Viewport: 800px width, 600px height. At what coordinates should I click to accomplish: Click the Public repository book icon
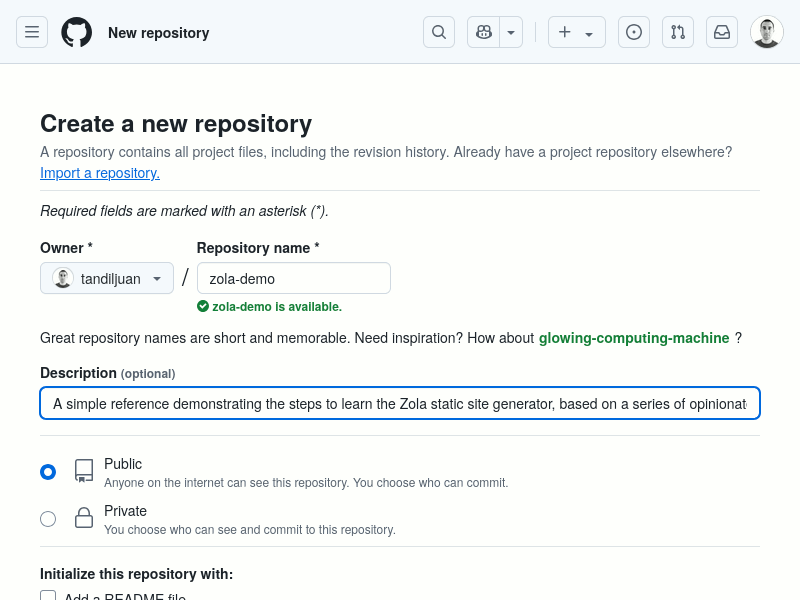pyautogui.click(x=84, y=470)
